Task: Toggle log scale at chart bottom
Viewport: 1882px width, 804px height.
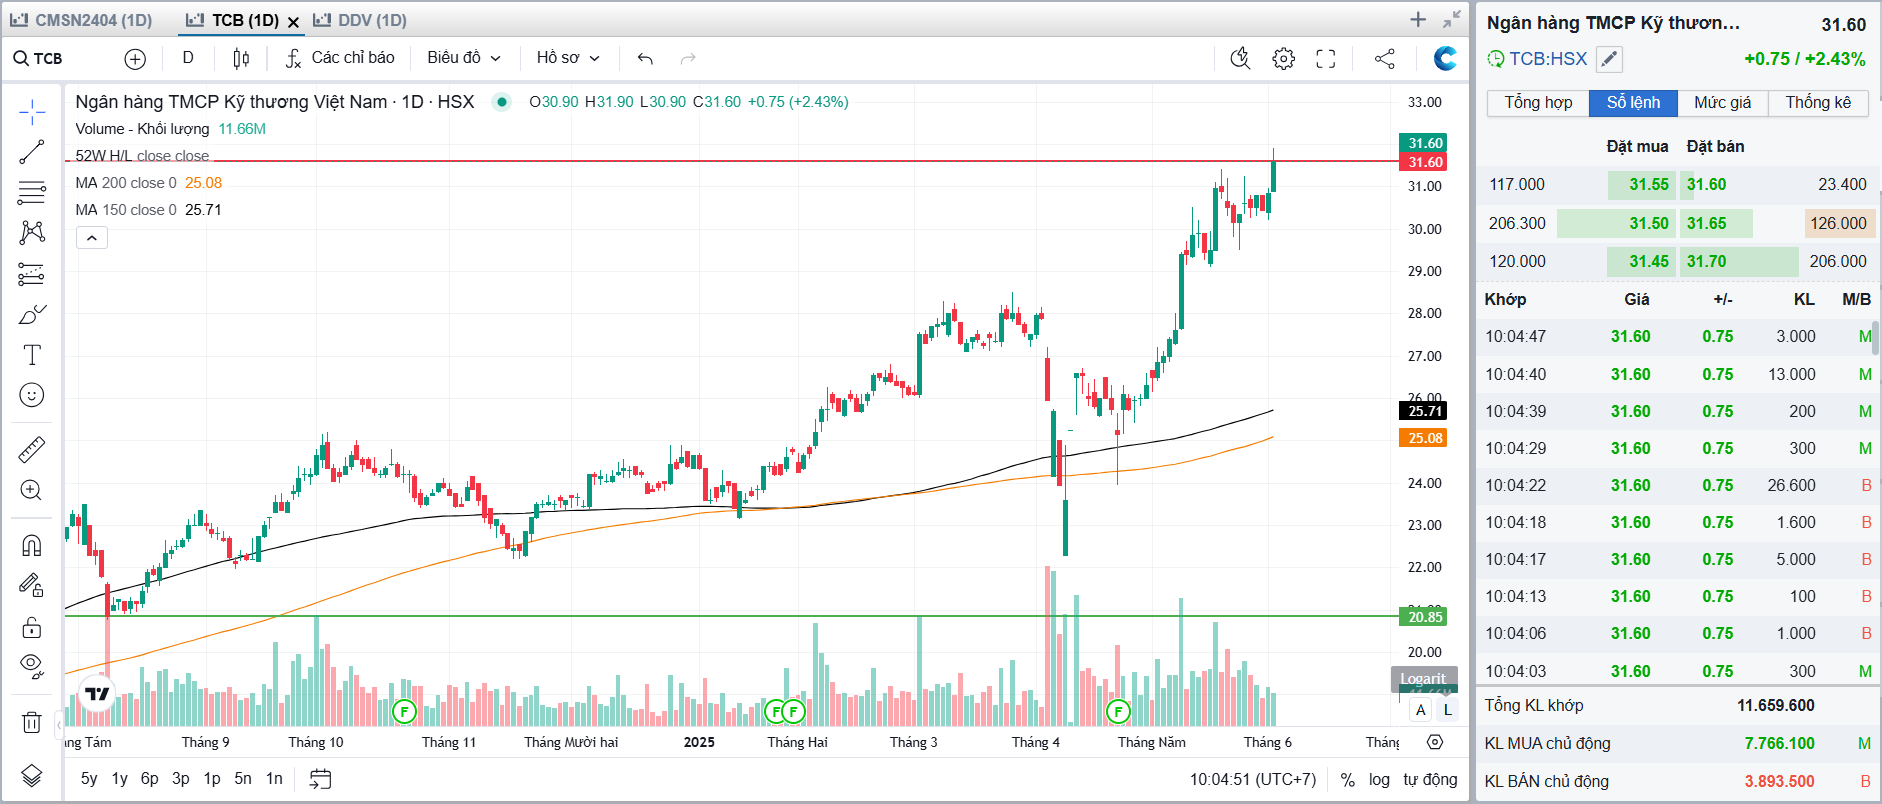Action: (1379, 779)
